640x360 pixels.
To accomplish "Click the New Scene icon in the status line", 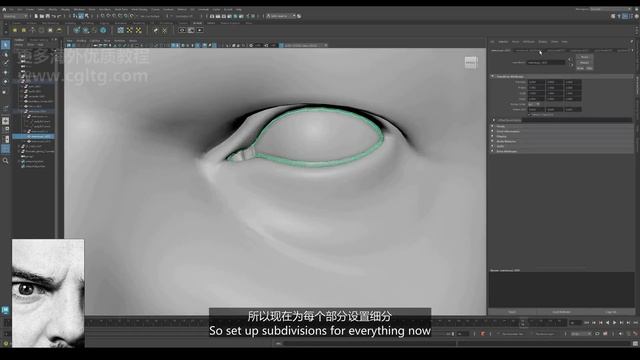I will click(36, 16).
